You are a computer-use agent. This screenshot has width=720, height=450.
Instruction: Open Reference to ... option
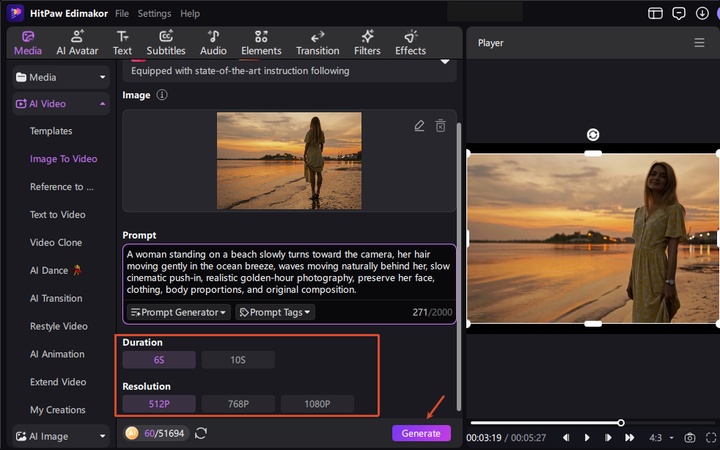pos(62,187)
